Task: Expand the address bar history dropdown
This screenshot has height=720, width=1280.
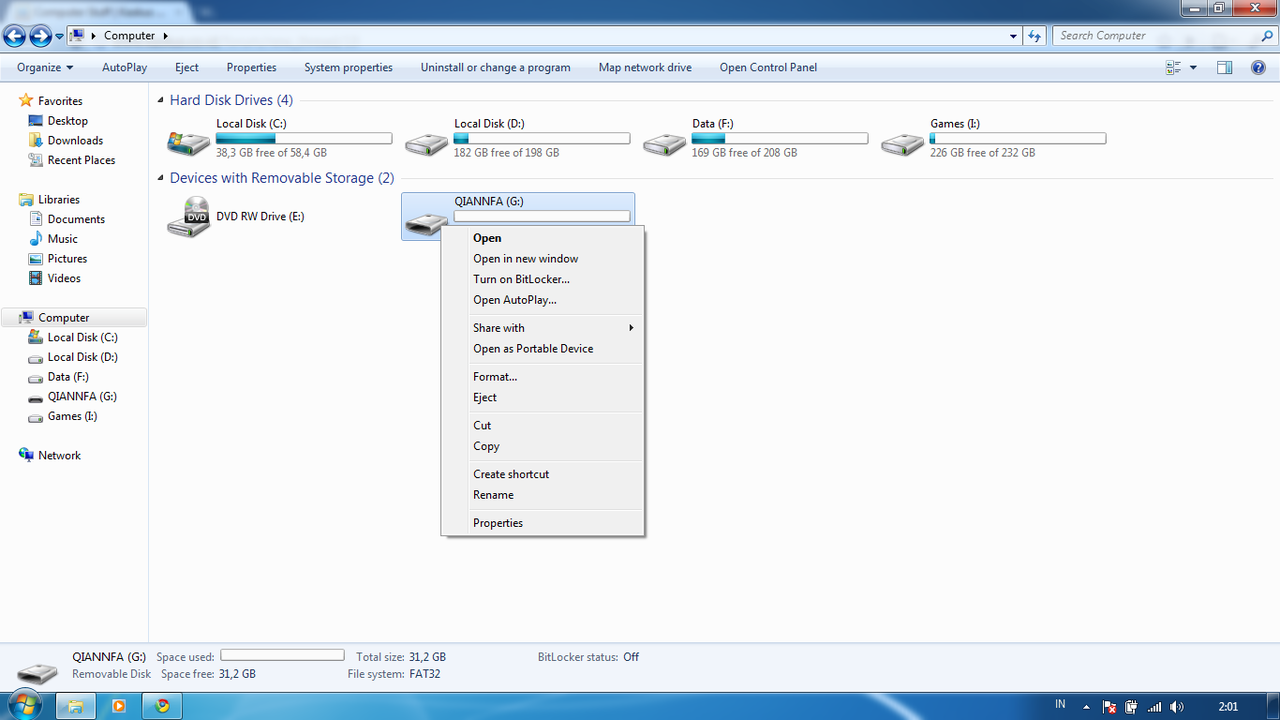Action: [1014, 36]
